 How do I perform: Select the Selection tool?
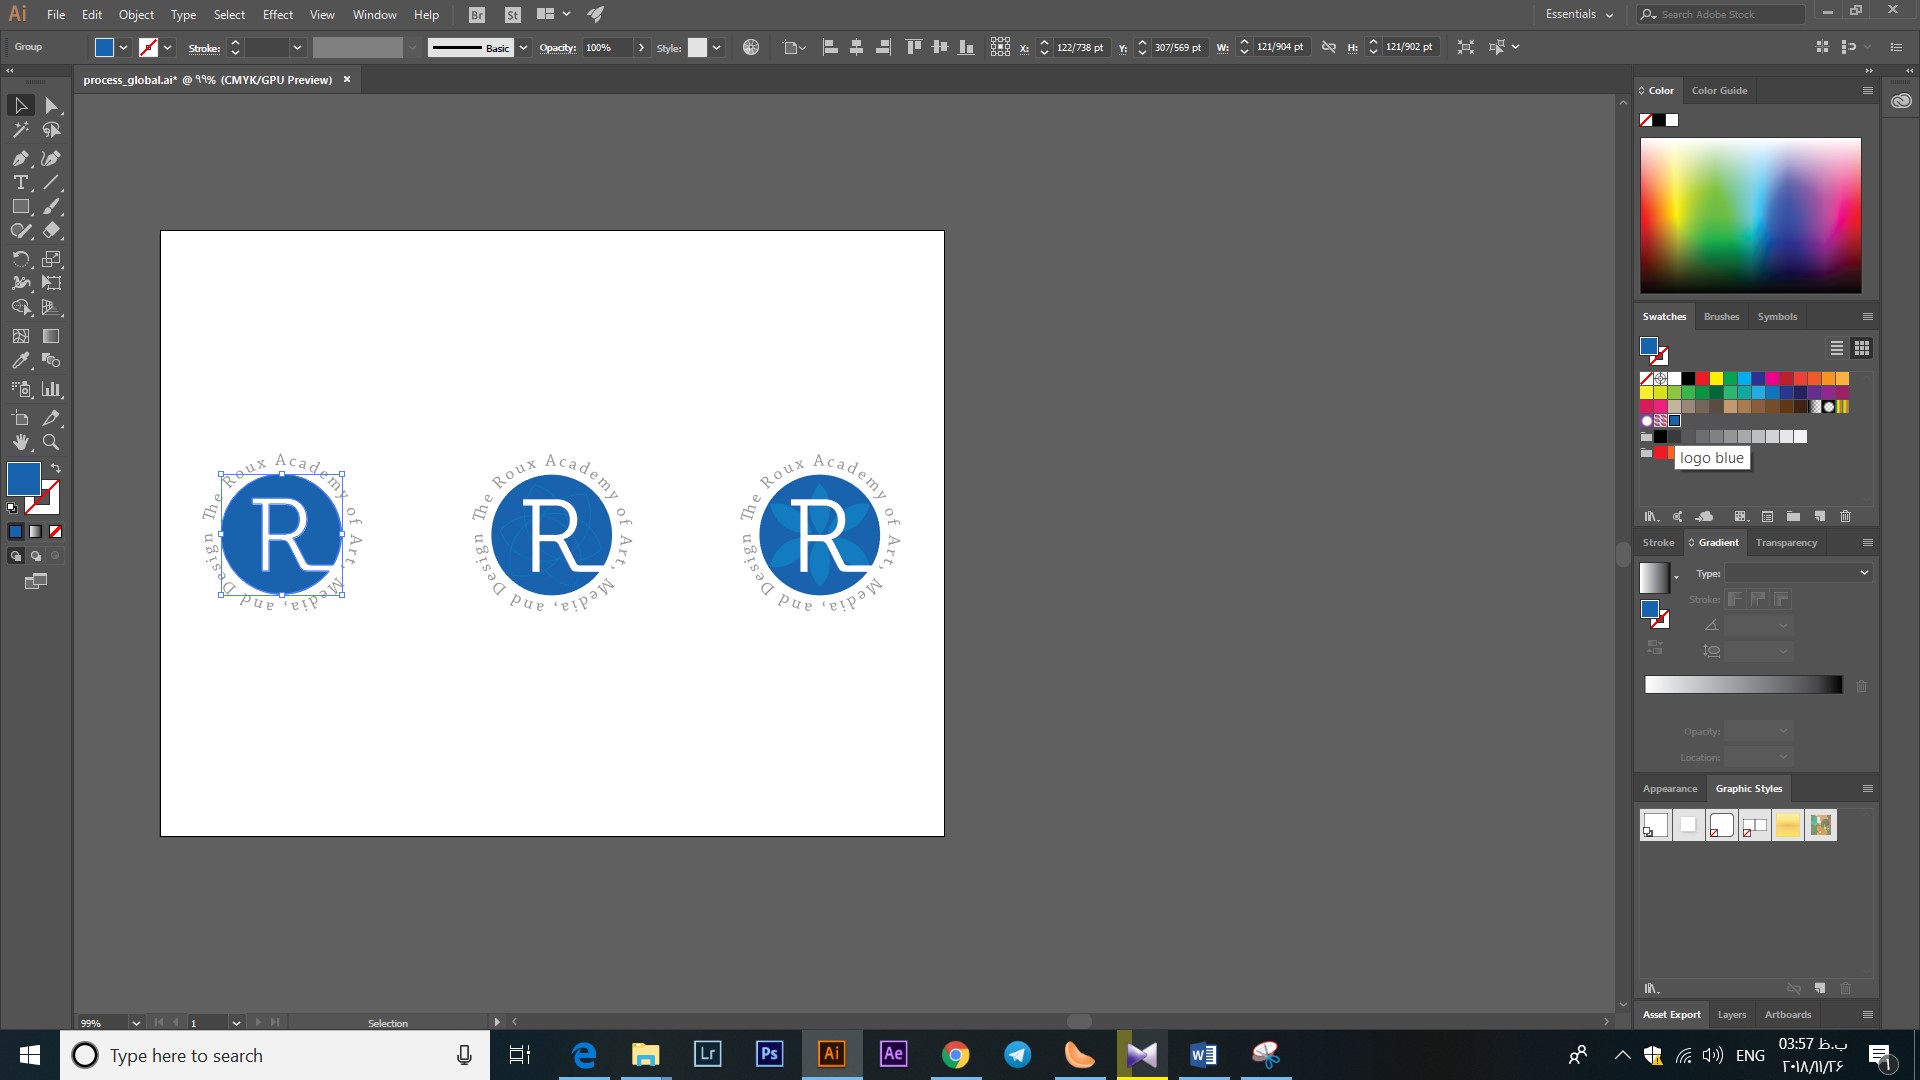[x=21, y=105]
